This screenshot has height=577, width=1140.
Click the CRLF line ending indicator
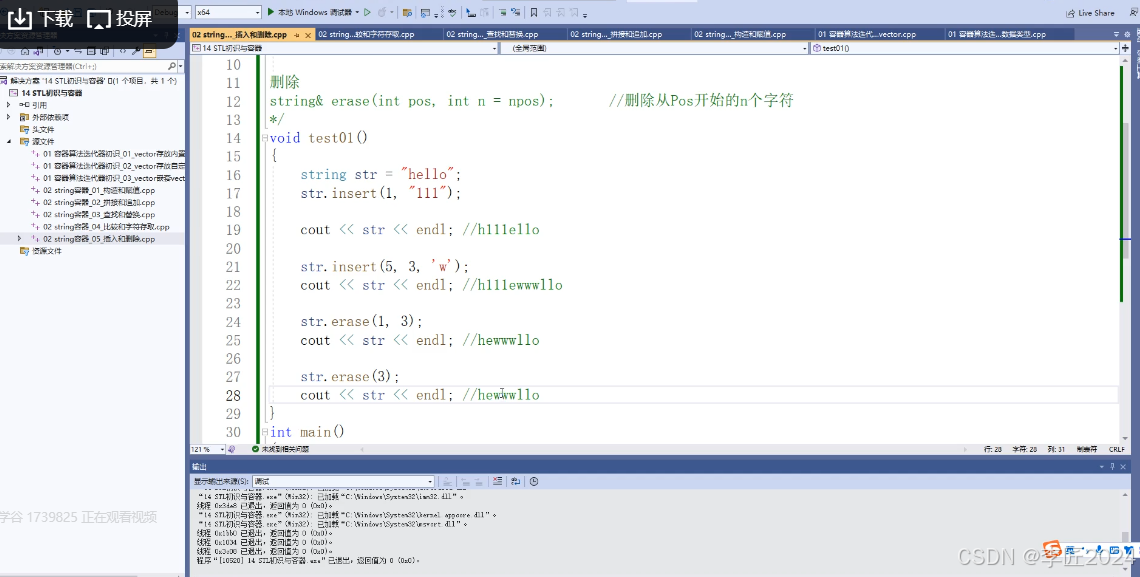(x=1117, y=449)
